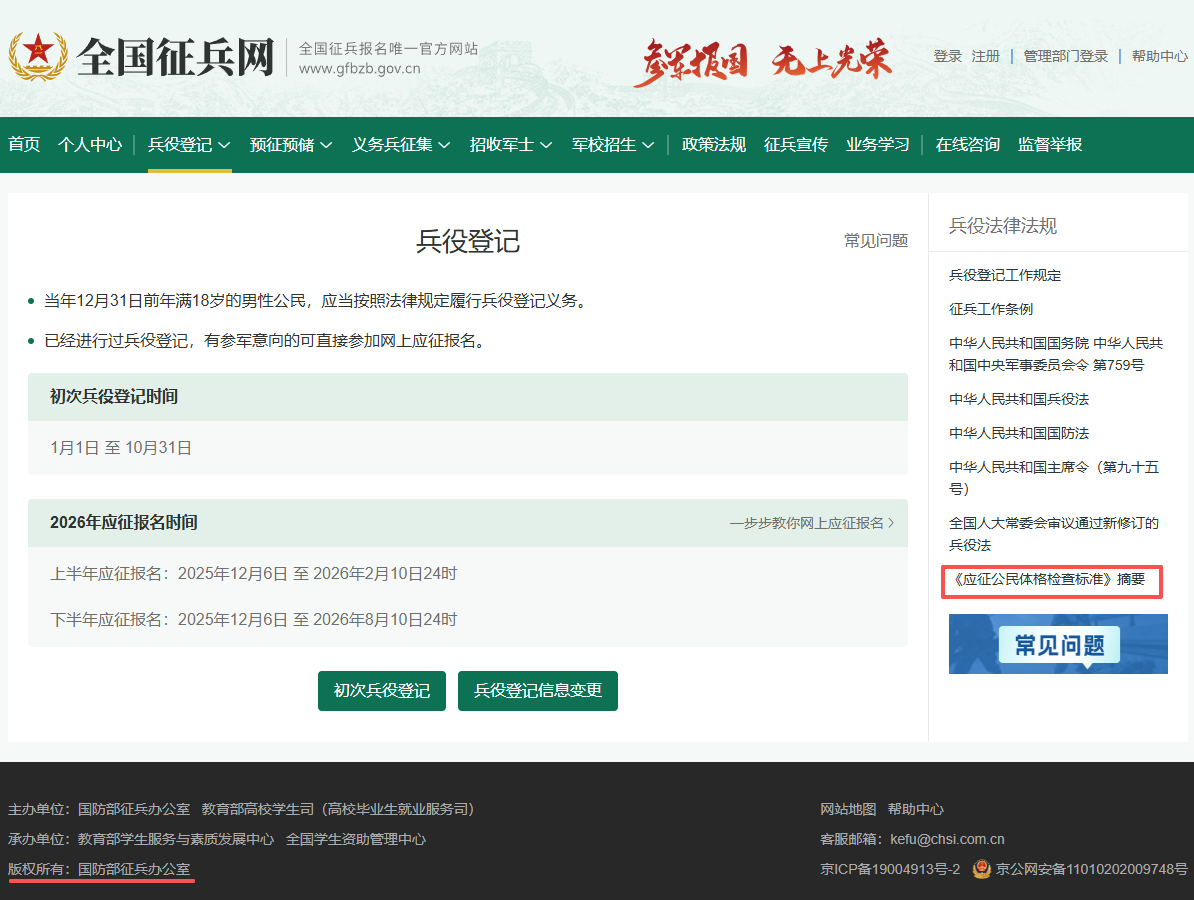Open 帮助中心 link in the header
The height and width of the screenshot is (900, 1194).
click(1160, 56)
